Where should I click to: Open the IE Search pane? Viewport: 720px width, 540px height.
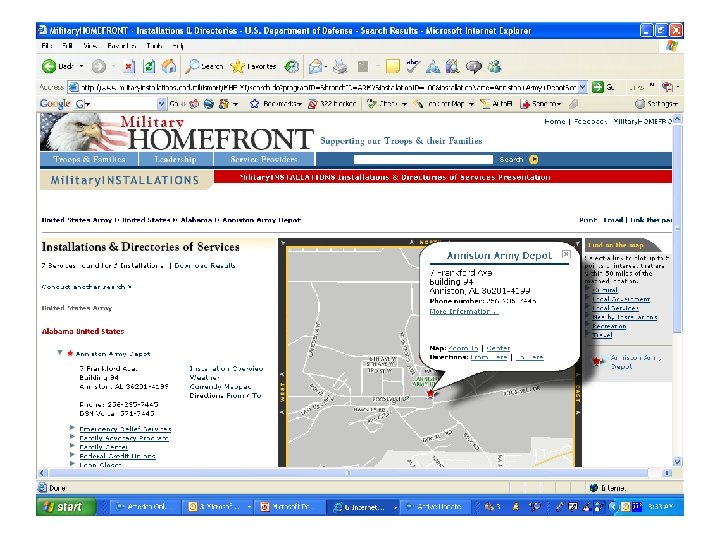[204, 67]
